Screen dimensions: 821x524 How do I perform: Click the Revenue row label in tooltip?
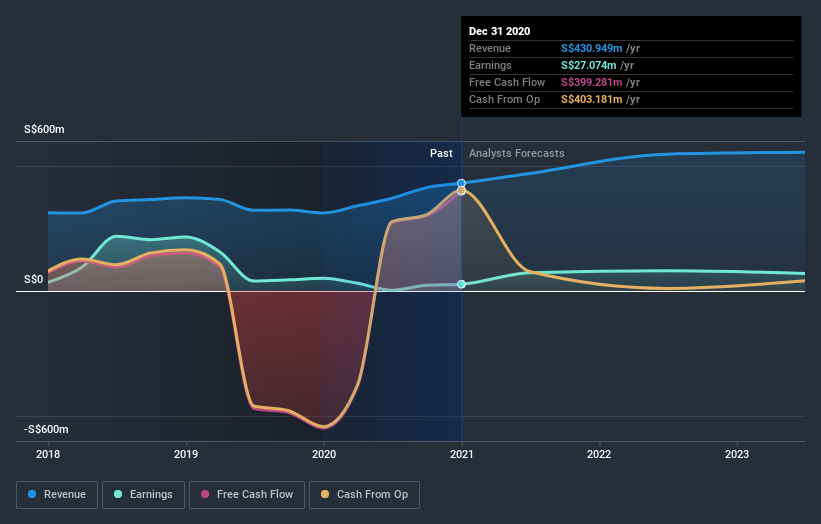point(490,49)
